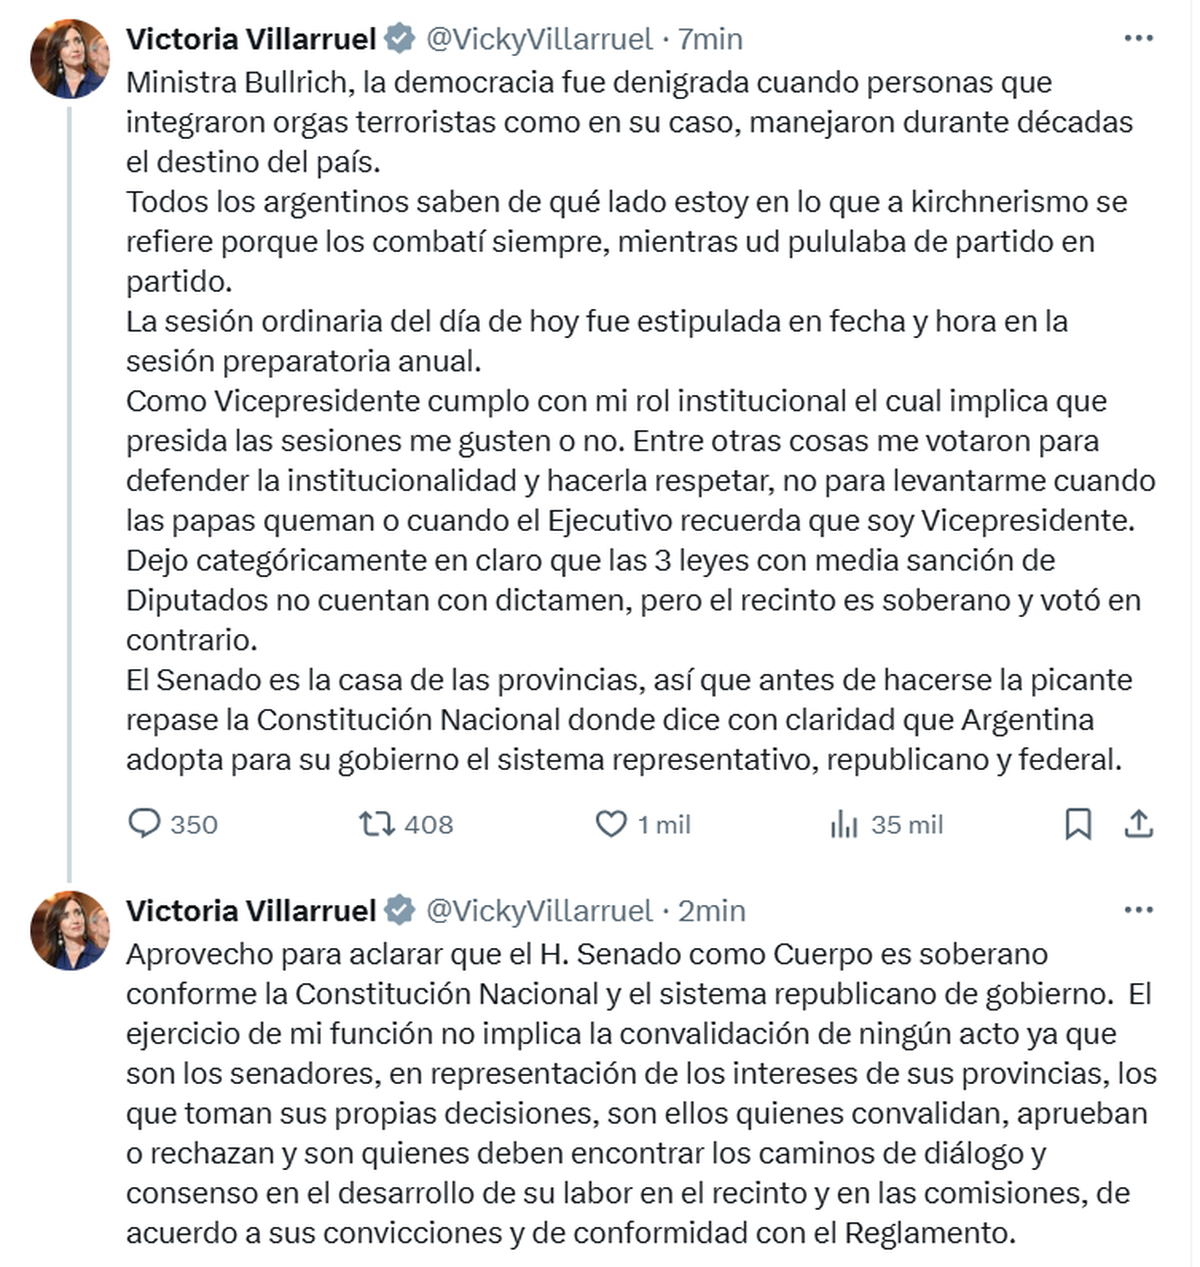The width and height of the screenshot is (1200, 1267).
Task: Open more options on the 7min tweet
Action: coord(1139,39)
